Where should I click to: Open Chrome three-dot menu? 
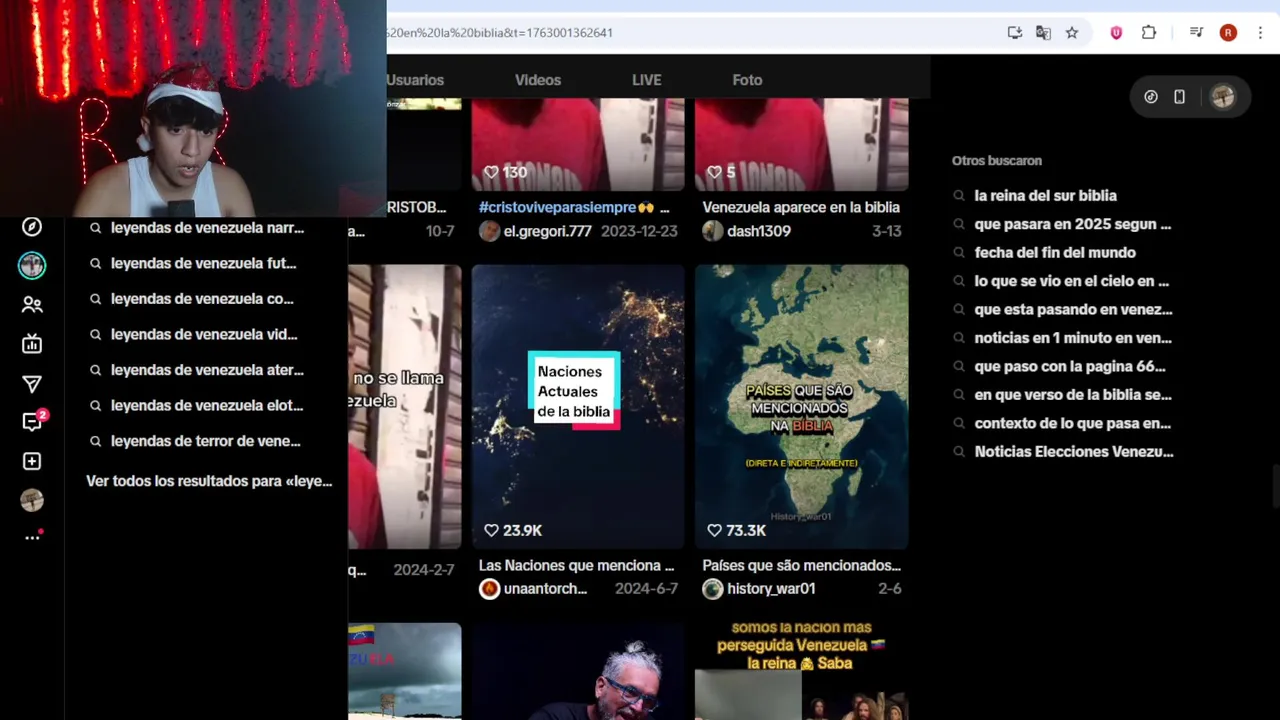point(1259,33)
